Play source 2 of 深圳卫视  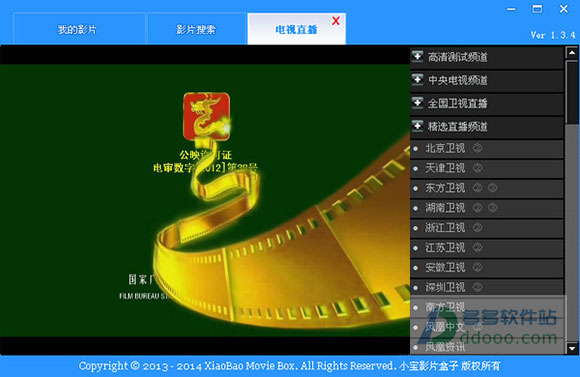coord(478,287)
